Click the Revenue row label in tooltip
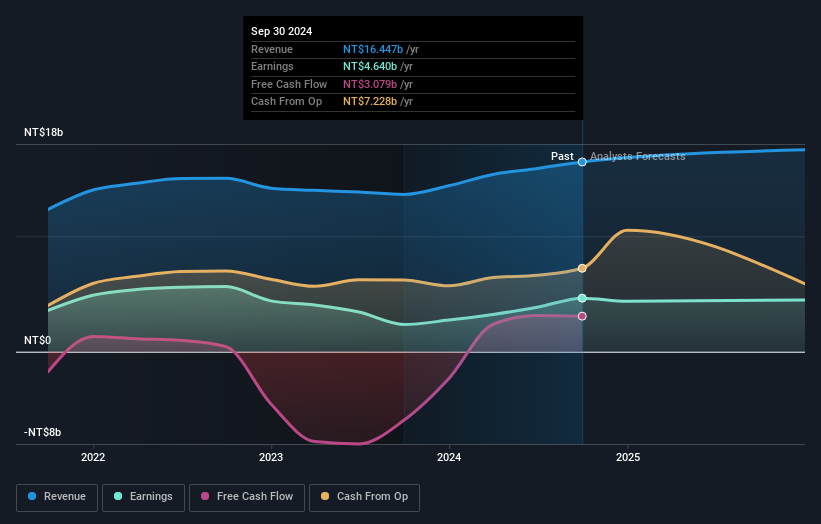 [272, 49]
